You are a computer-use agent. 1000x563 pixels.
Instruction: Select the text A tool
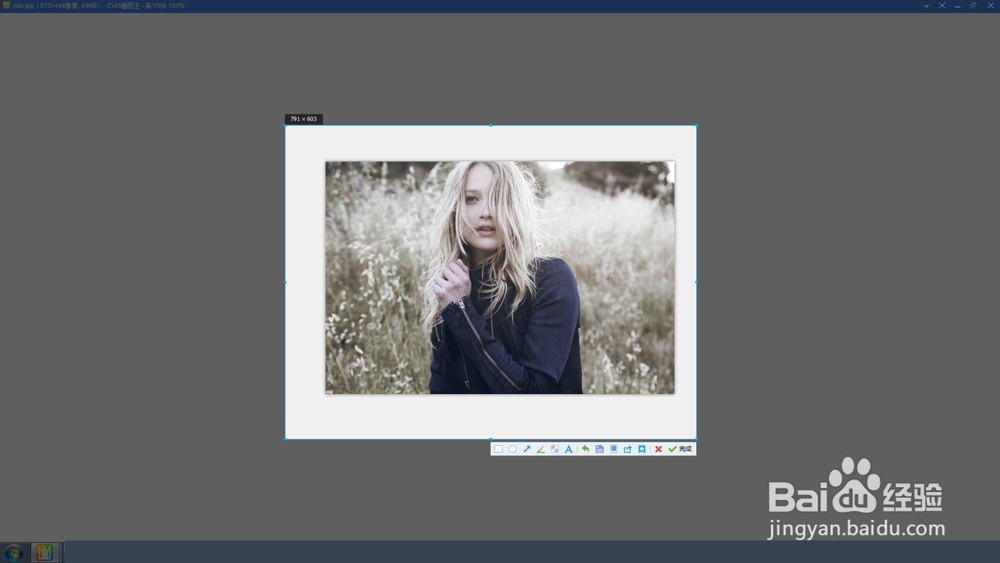pos(568,449)
